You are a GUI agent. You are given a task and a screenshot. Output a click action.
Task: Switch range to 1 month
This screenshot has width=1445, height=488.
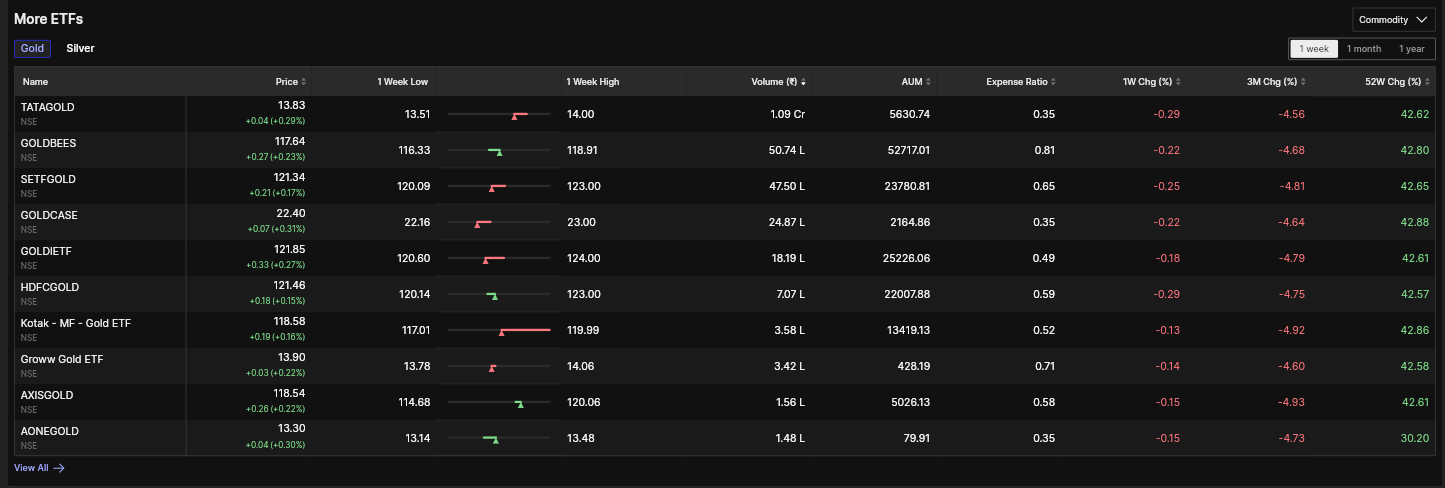click(x=1364, y=49)
